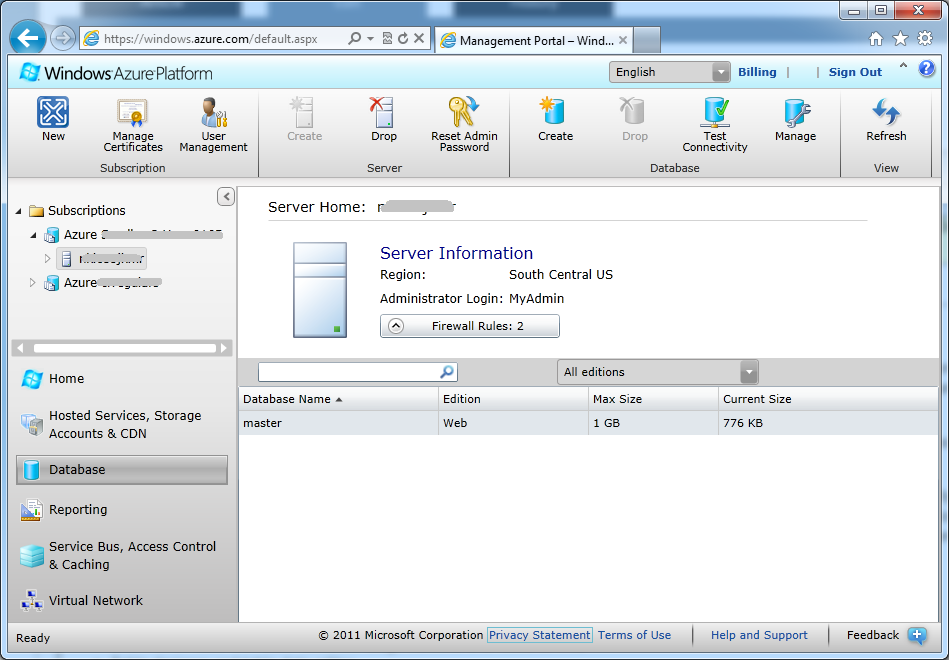This screenshot has width=949, height=660.
Task: Open the English language dropdown
Action: pos(669,72)
